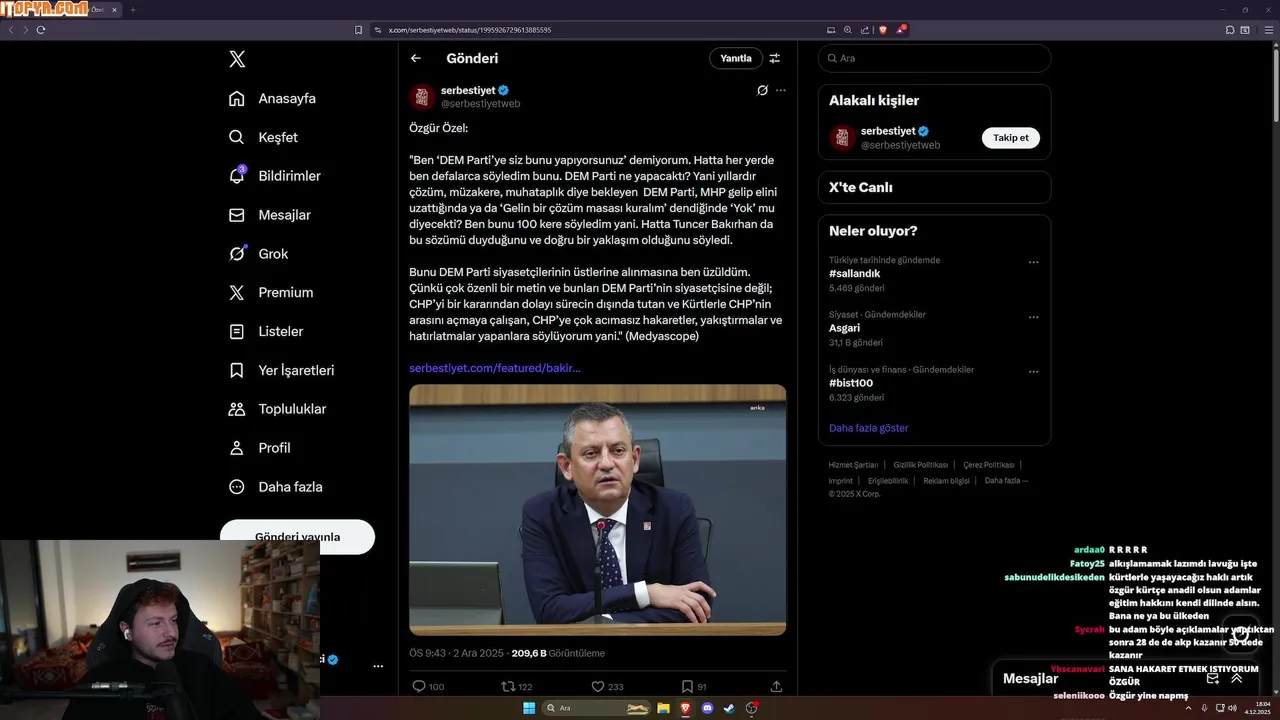Open Brave Shields icon in address bar
Screen dimensions: 1280x720
point(883,30)
